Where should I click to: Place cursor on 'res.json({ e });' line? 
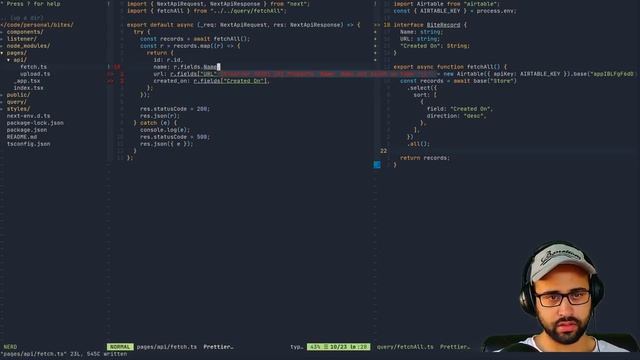click(x=167, y=144)
